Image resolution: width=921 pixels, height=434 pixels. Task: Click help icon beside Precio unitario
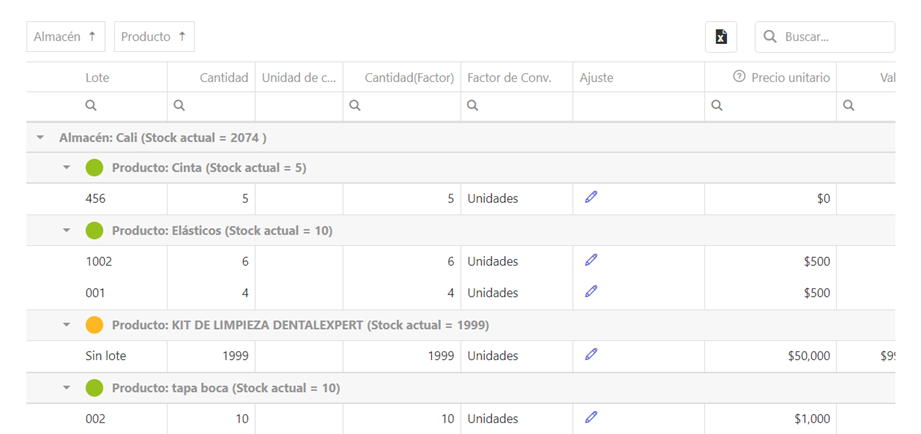point(740,77)
